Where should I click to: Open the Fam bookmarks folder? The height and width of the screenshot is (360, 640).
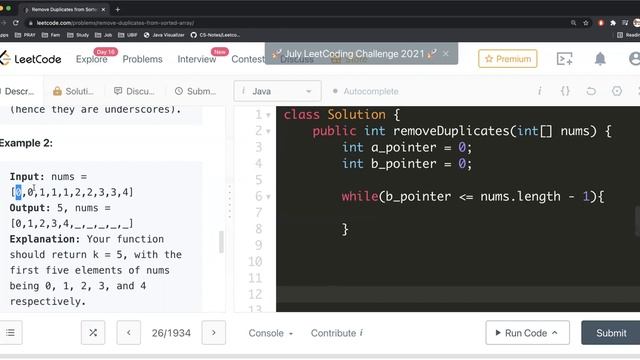pyautogui.click(x=51, y=35)
